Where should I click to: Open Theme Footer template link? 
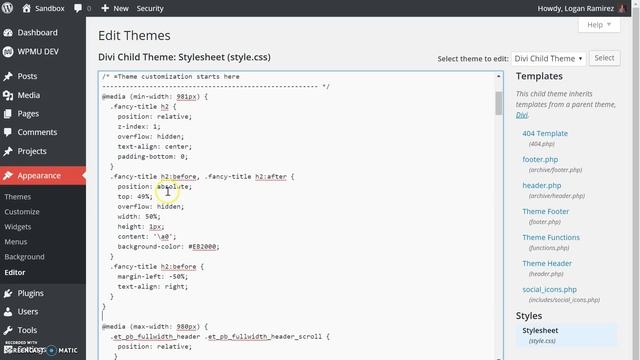coord(545,211)
